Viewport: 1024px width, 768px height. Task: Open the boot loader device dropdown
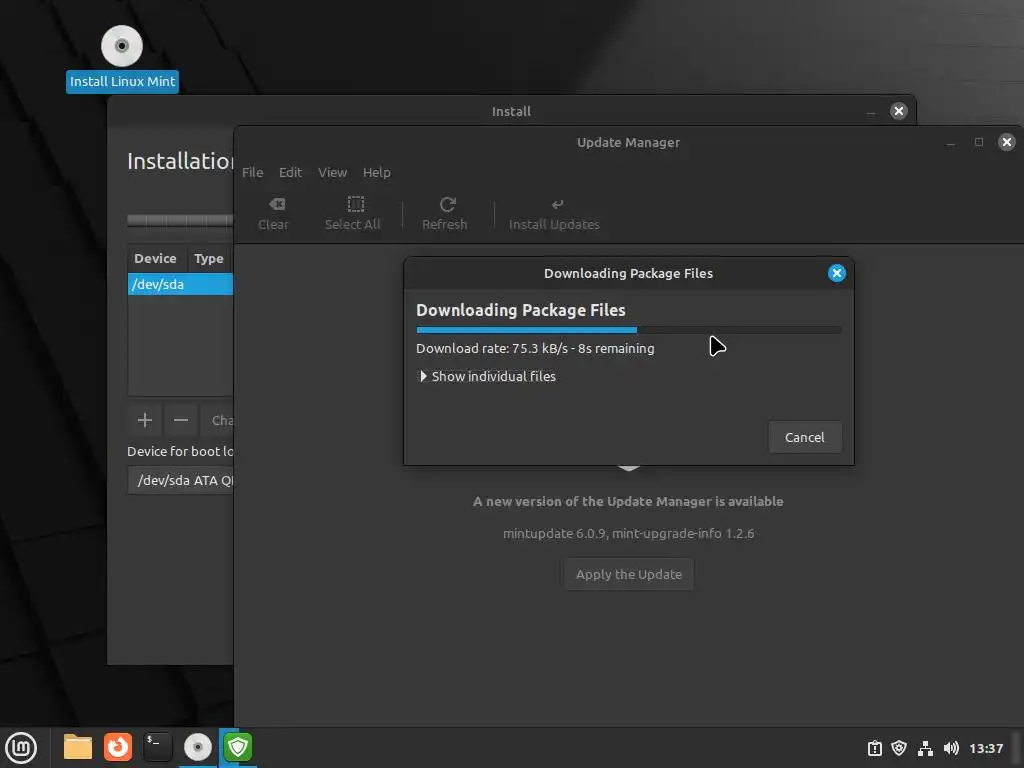tap(181, 480)
